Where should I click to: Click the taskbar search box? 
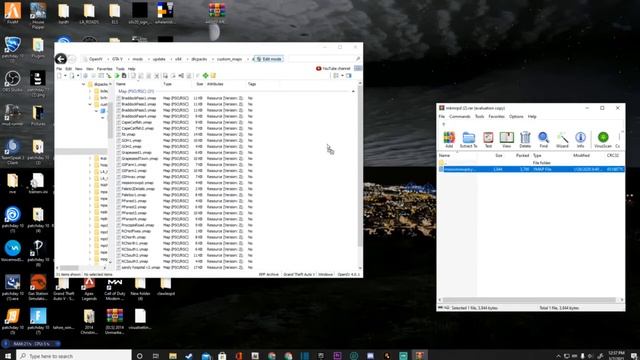click(x=75, y=356)
